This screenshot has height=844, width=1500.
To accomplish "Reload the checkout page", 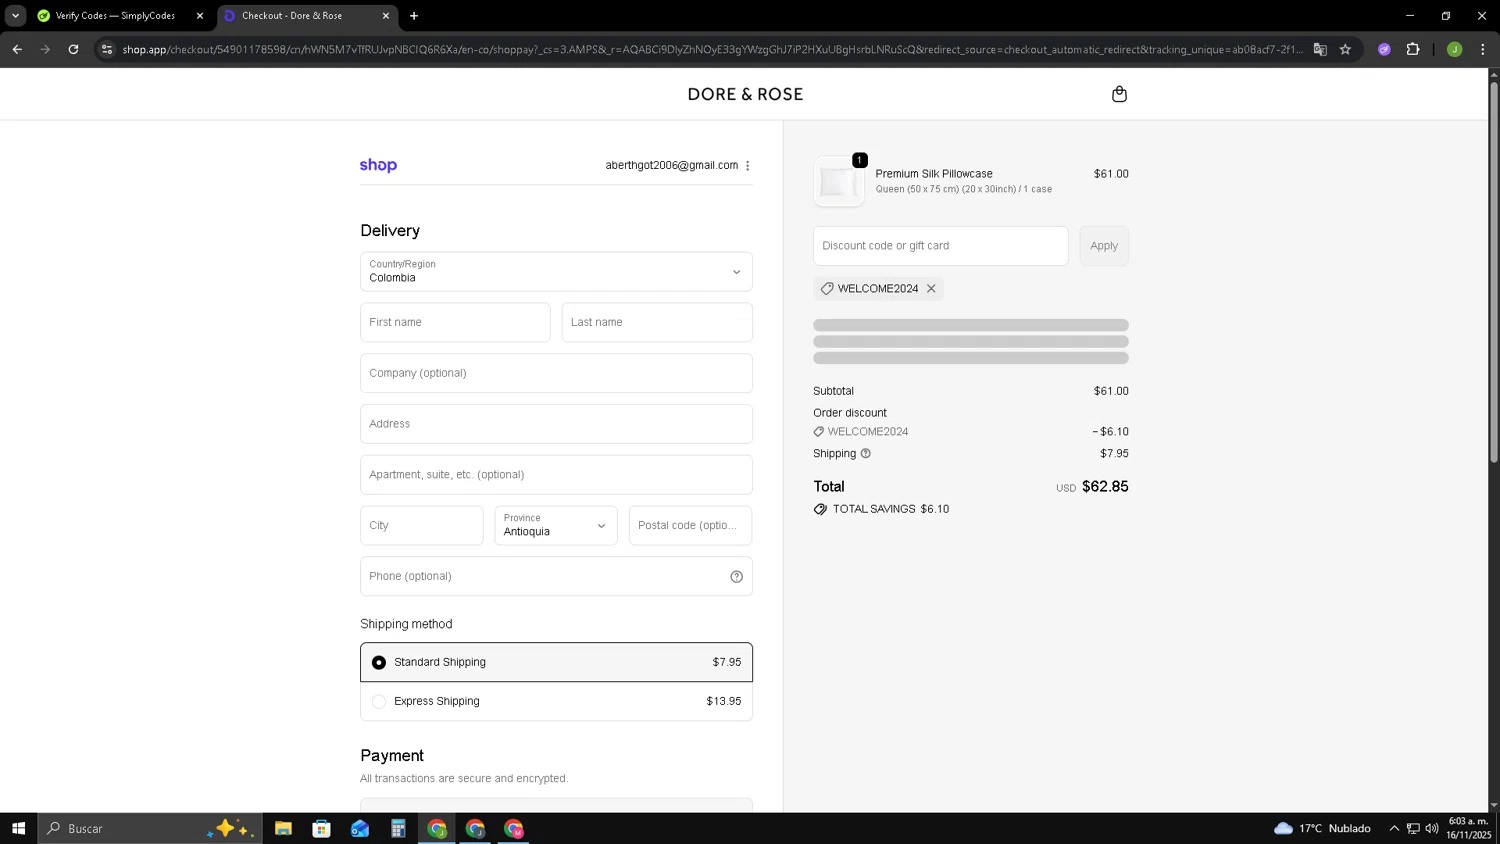I will pyautogui.click(x=73, y=49).
